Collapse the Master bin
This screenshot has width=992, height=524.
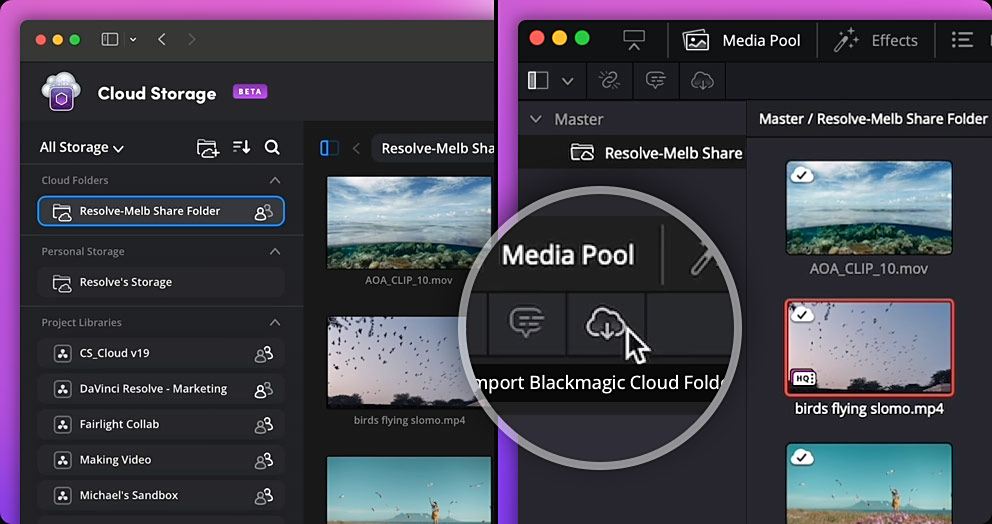point(536,119)
